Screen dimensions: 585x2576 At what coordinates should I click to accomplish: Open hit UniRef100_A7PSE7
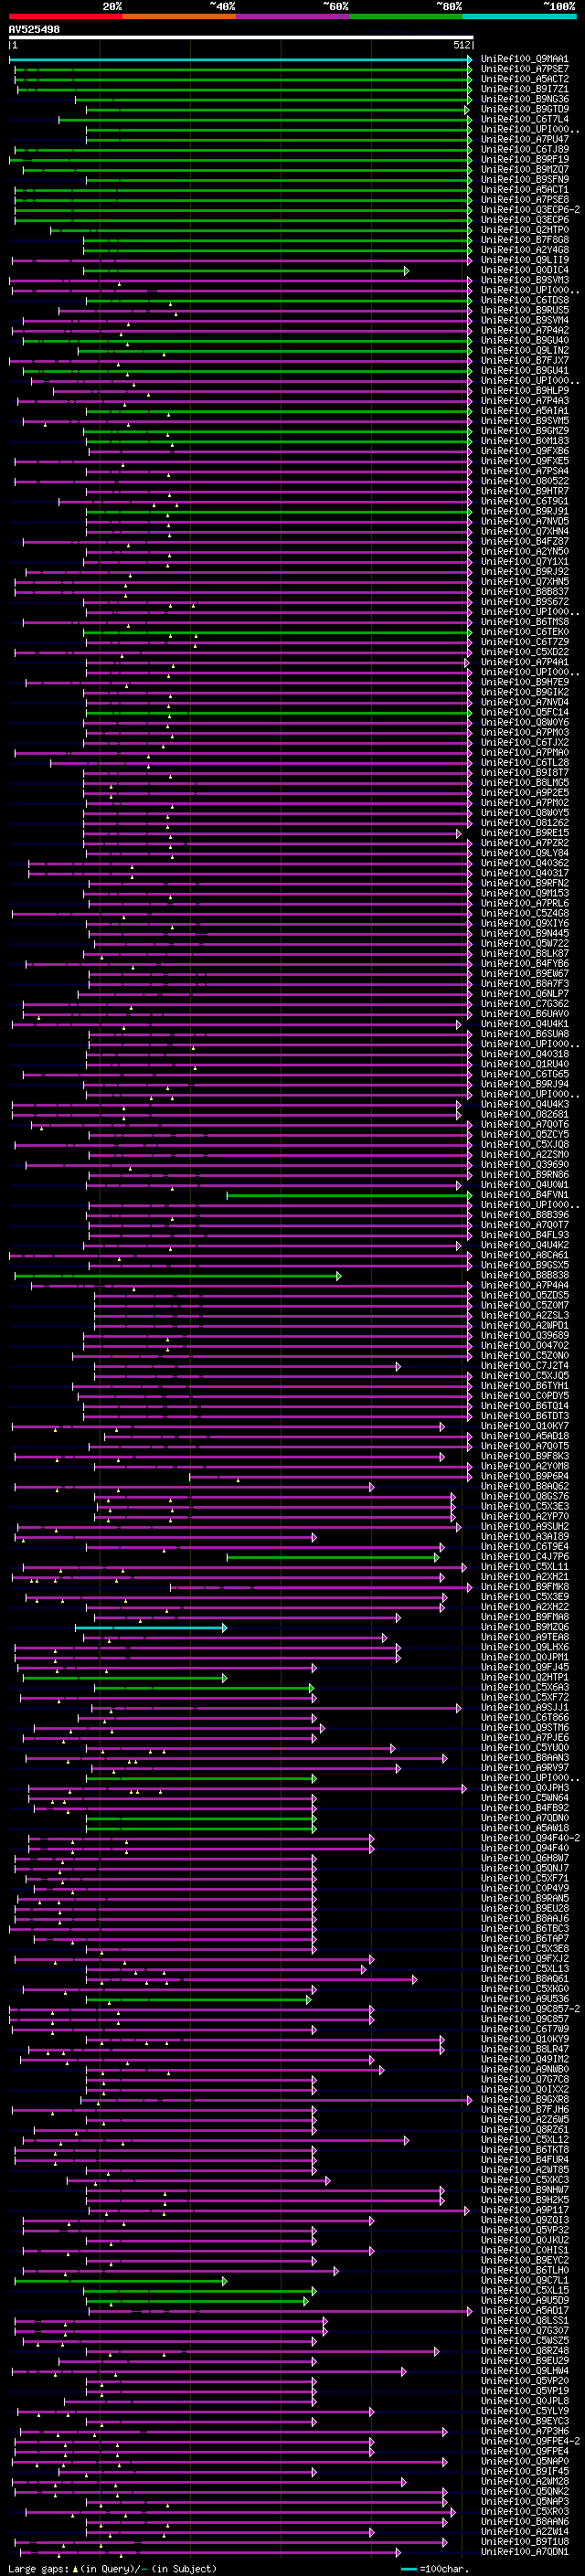pos(524,69)
